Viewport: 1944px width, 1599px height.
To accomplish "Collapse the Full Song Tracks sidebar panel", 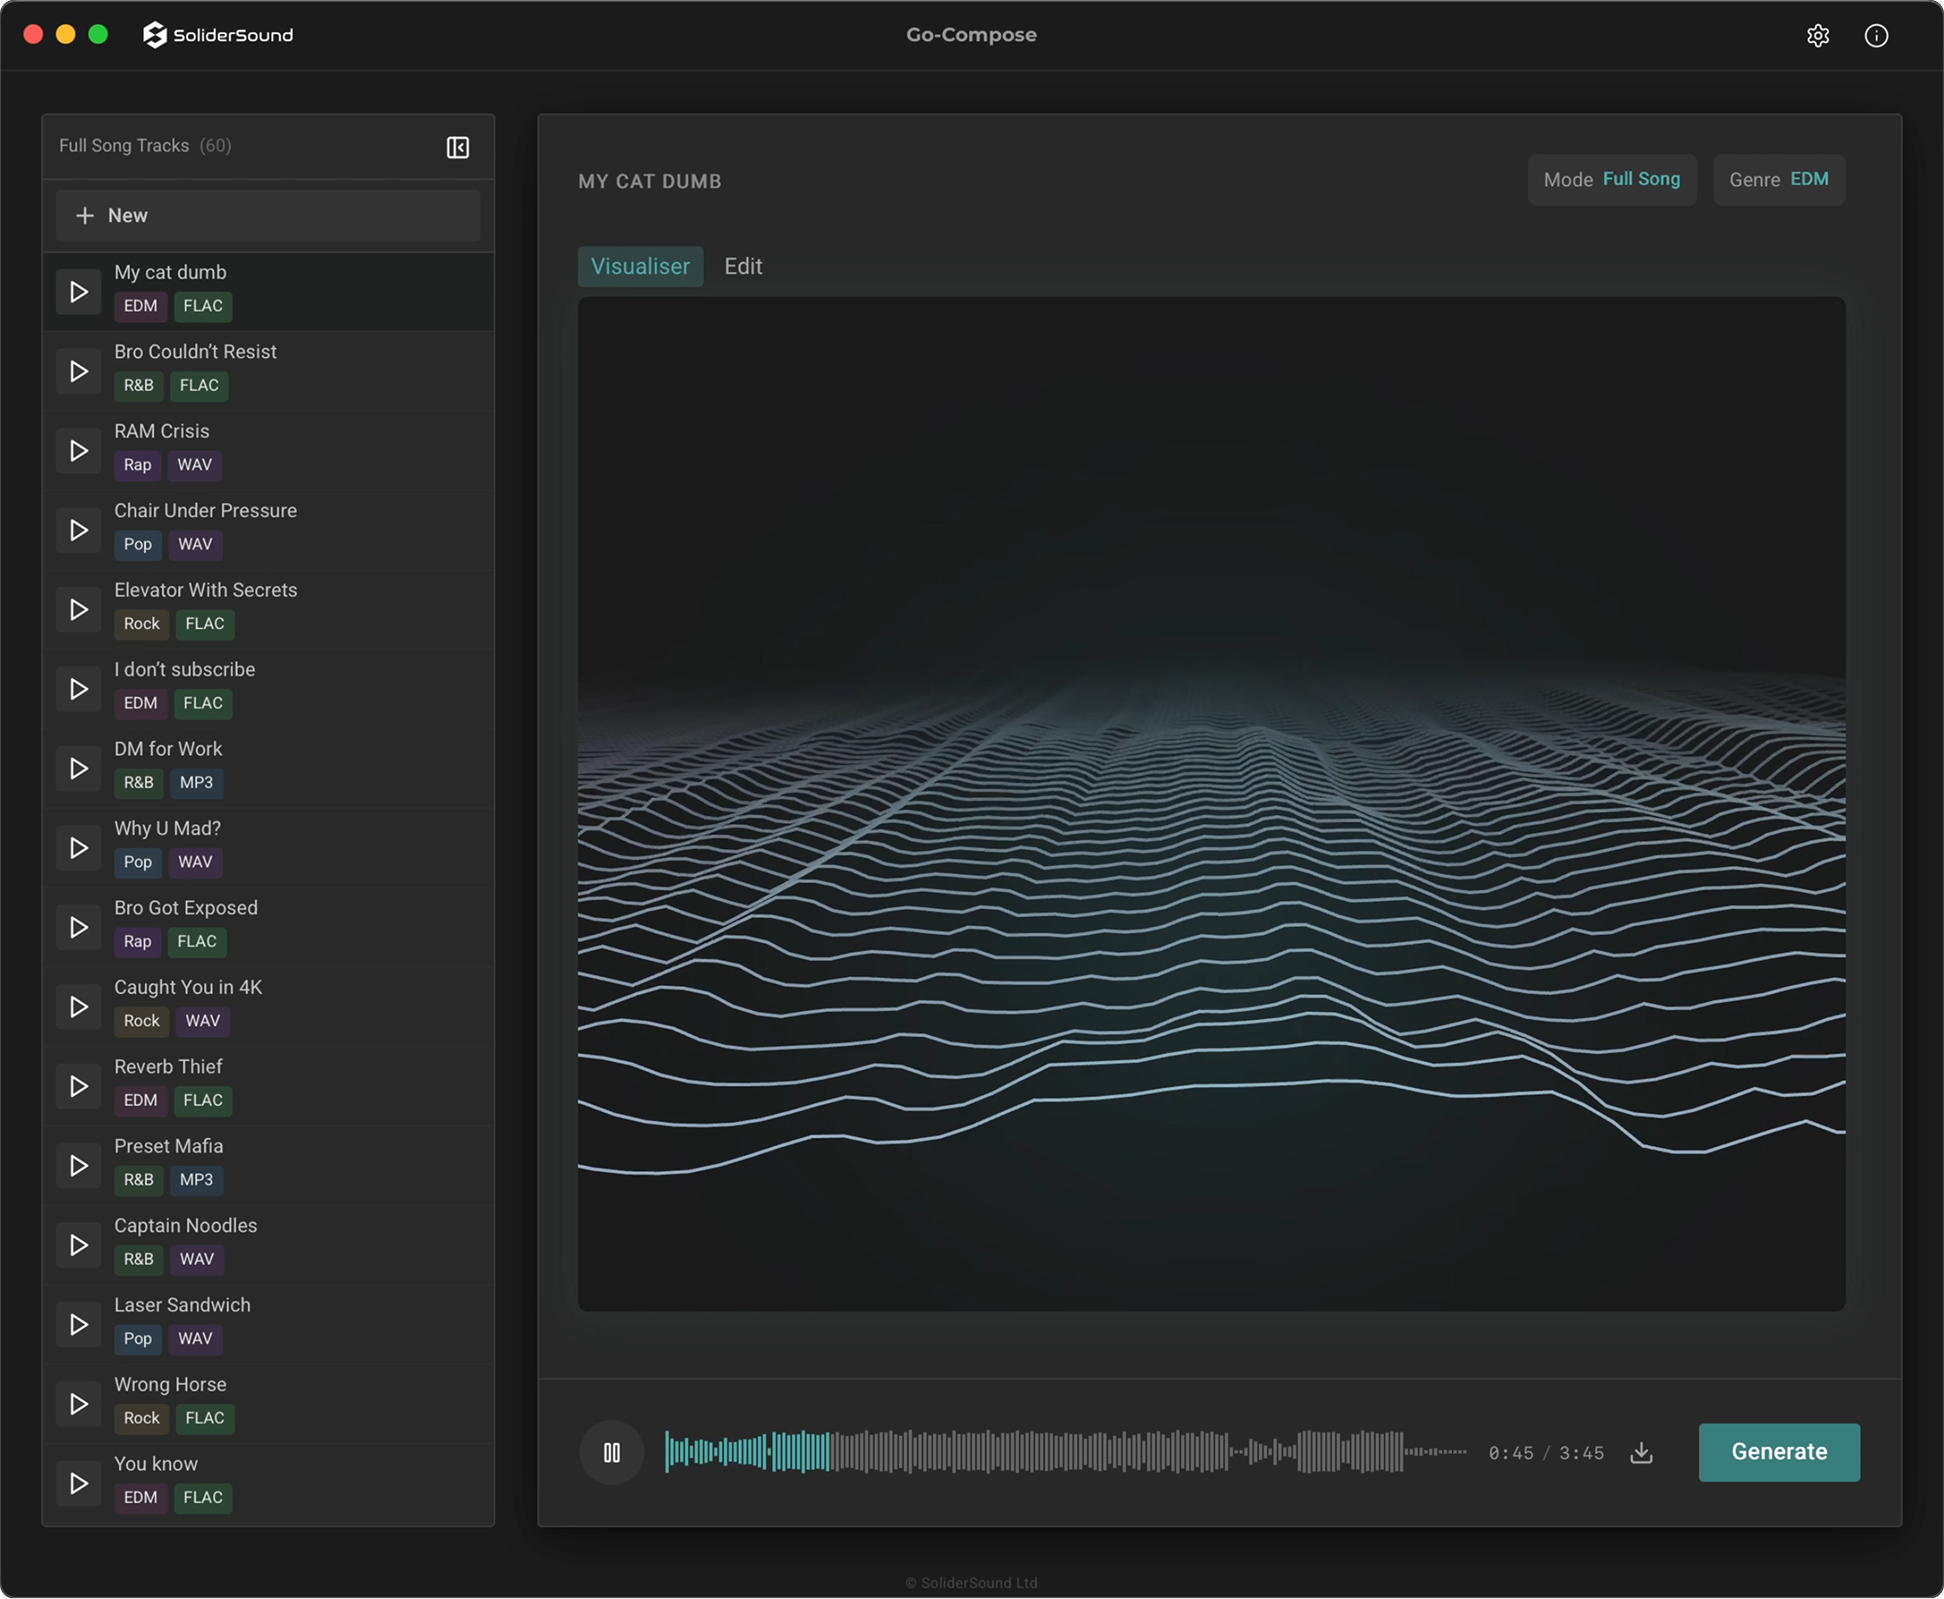I will (x=457, y=147).
